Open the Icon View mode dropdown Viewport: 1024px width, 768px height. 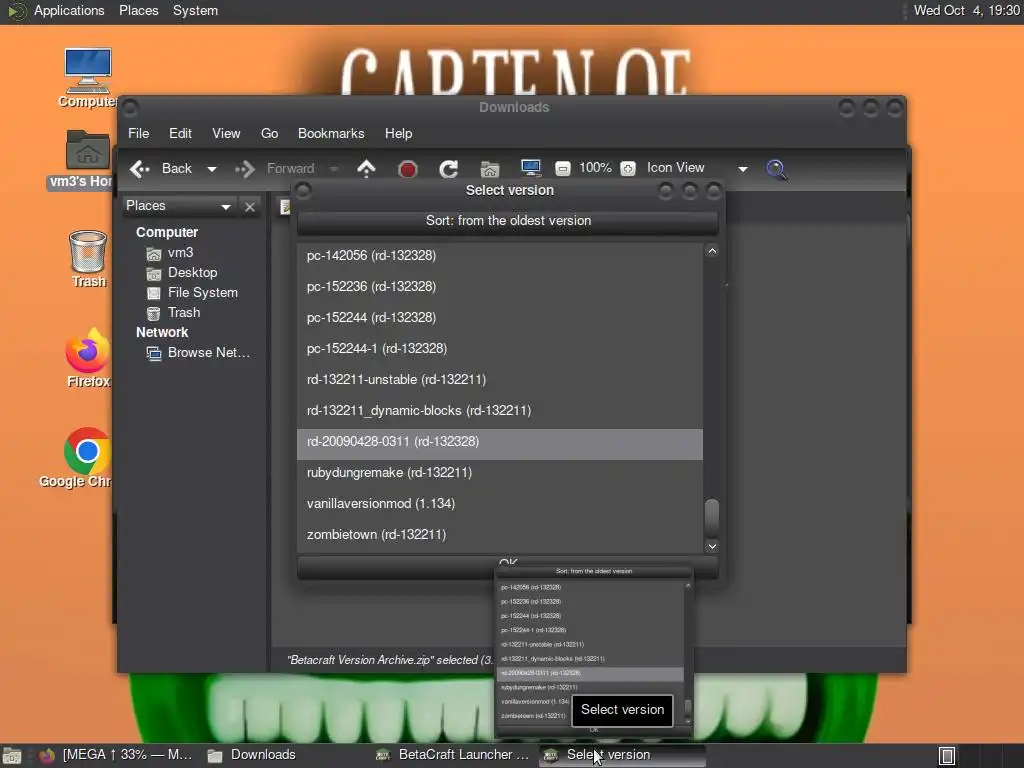697,168
